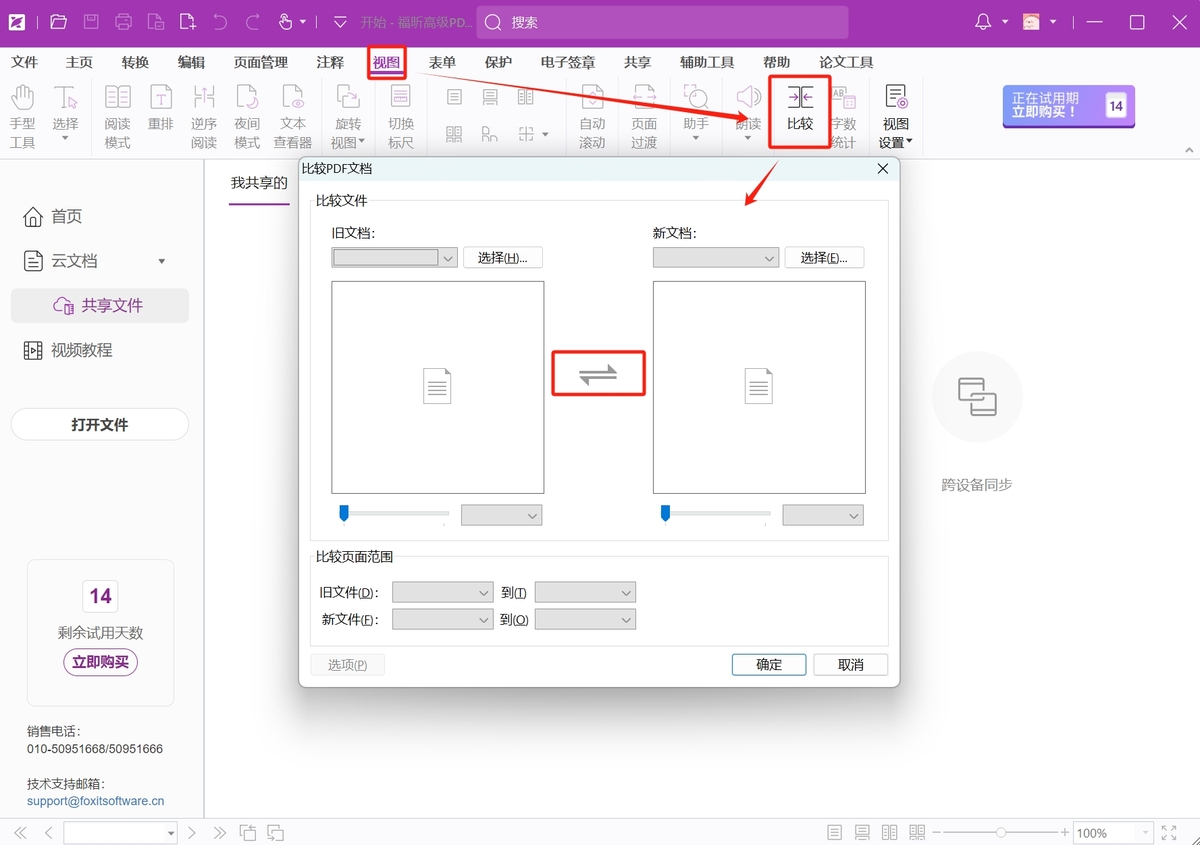Open the 旧文档 document dropdown
Viewport: 1200px width, 845px height.
tap(393, 257)
